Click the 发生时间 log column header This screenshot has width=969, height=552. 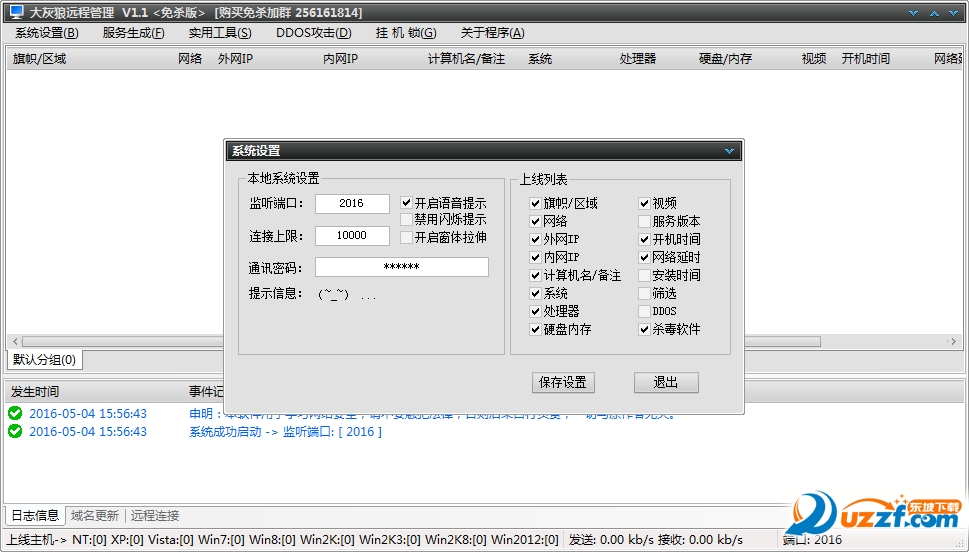pyautogui.click(x=35, y=391)
